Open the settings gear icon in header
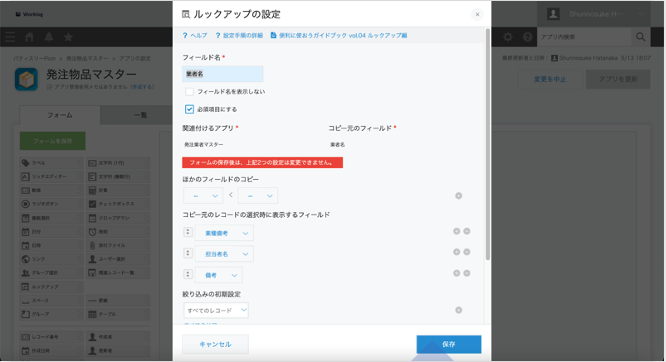Viewport: 666px width, 362px height. click(x=508, y=37)
